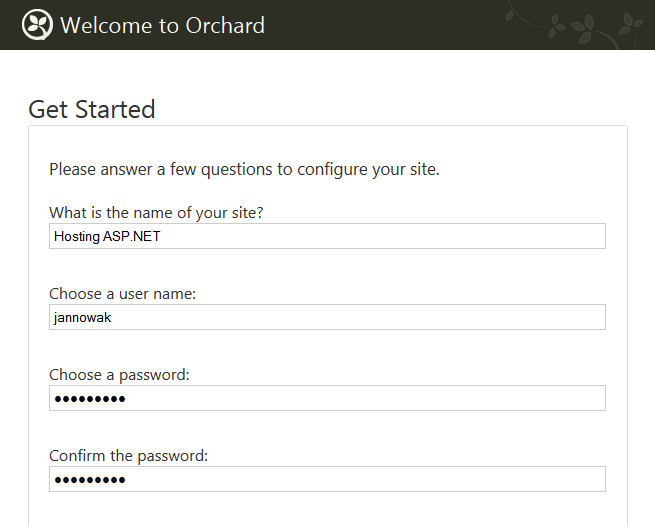This screenshot has width=655, height=525.
Task: Select the Get Started heading
Action: [x=91, y=109]
